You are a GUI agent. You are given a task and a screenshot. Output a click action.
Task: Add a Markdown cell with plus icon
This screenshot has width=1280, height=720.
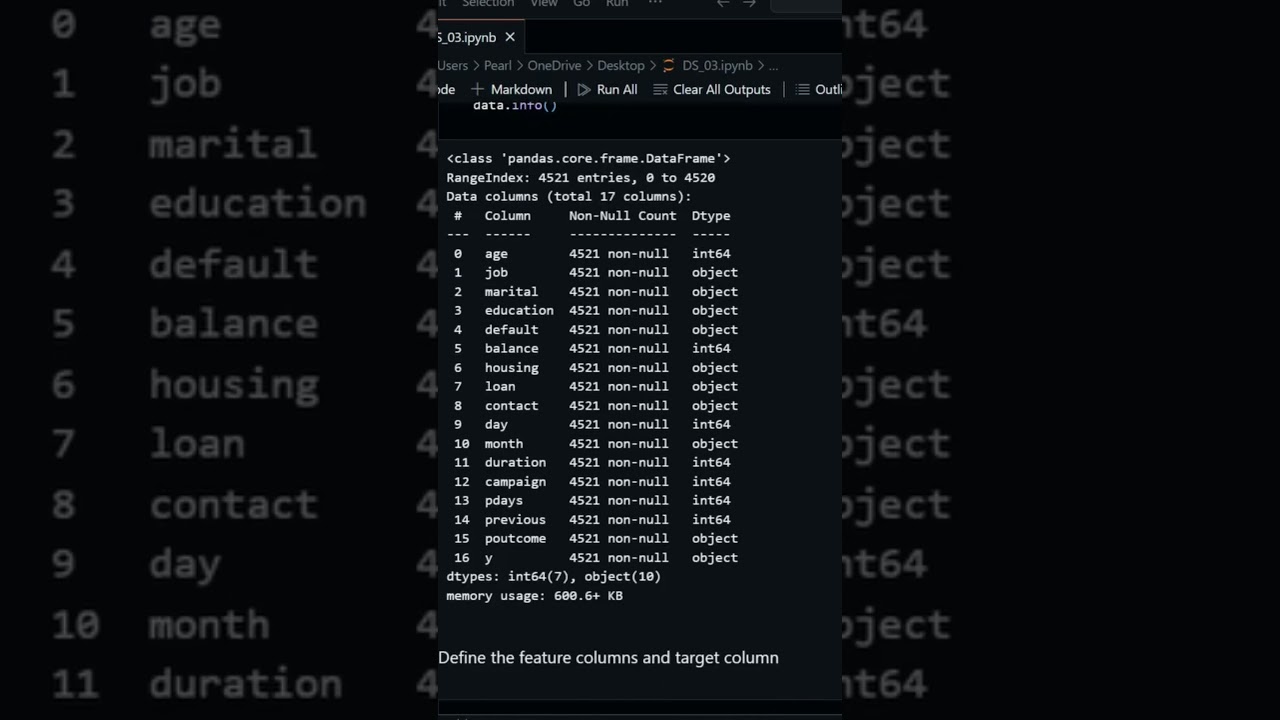click(477, 90)
